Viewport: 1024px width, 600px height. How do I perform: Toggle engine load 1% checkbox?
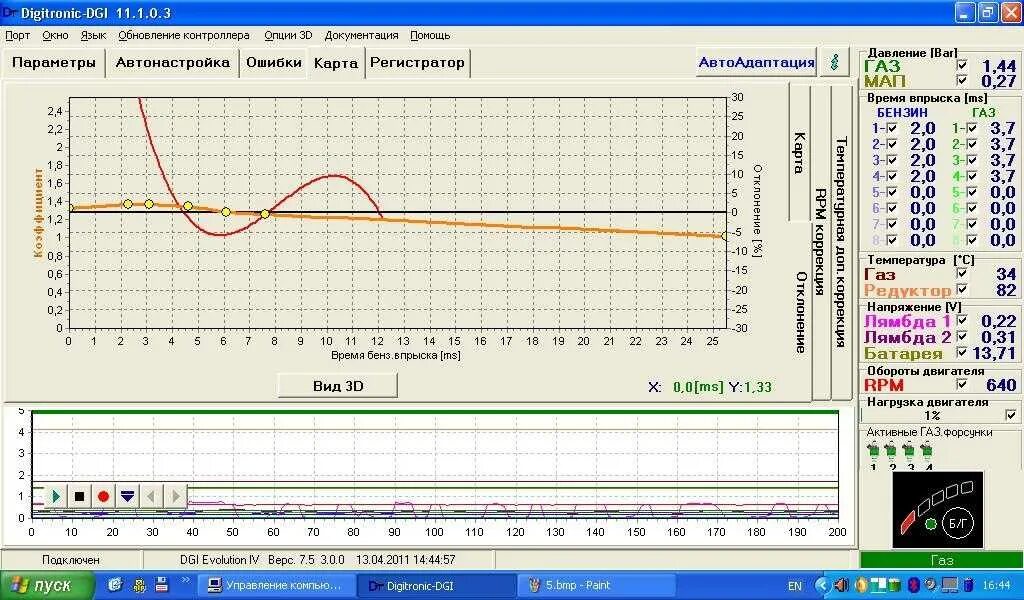click(x=1012, y=415)
